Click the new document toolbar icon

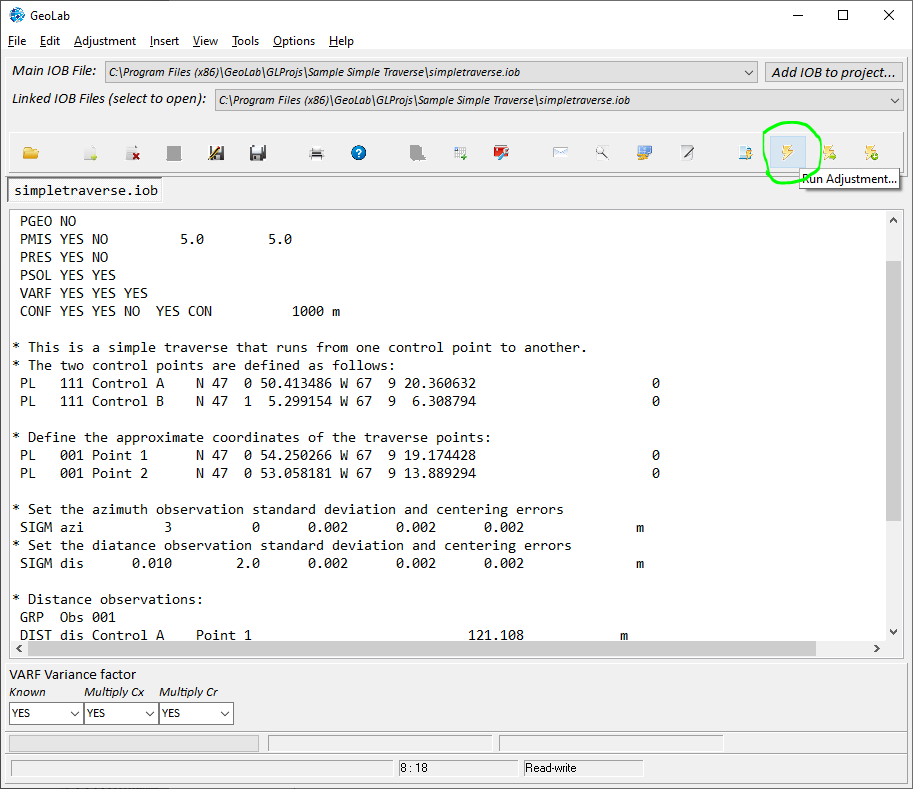90,153
